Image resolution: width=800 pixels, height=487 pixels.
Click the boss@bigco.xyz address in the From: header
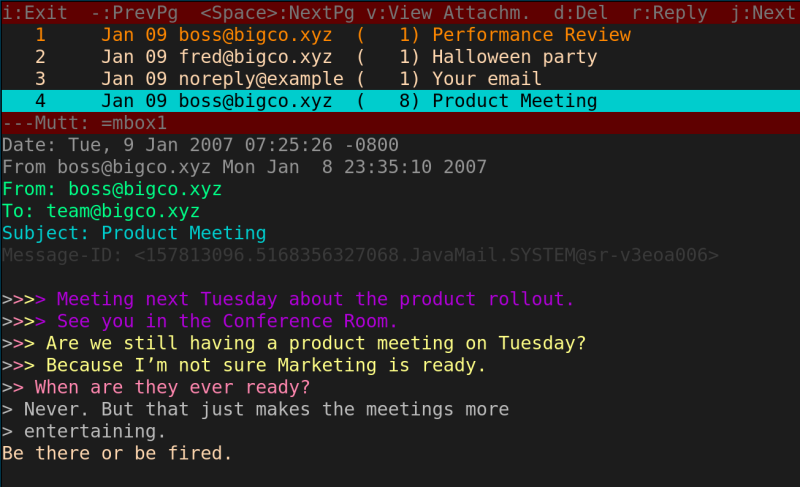coord(145,189)
